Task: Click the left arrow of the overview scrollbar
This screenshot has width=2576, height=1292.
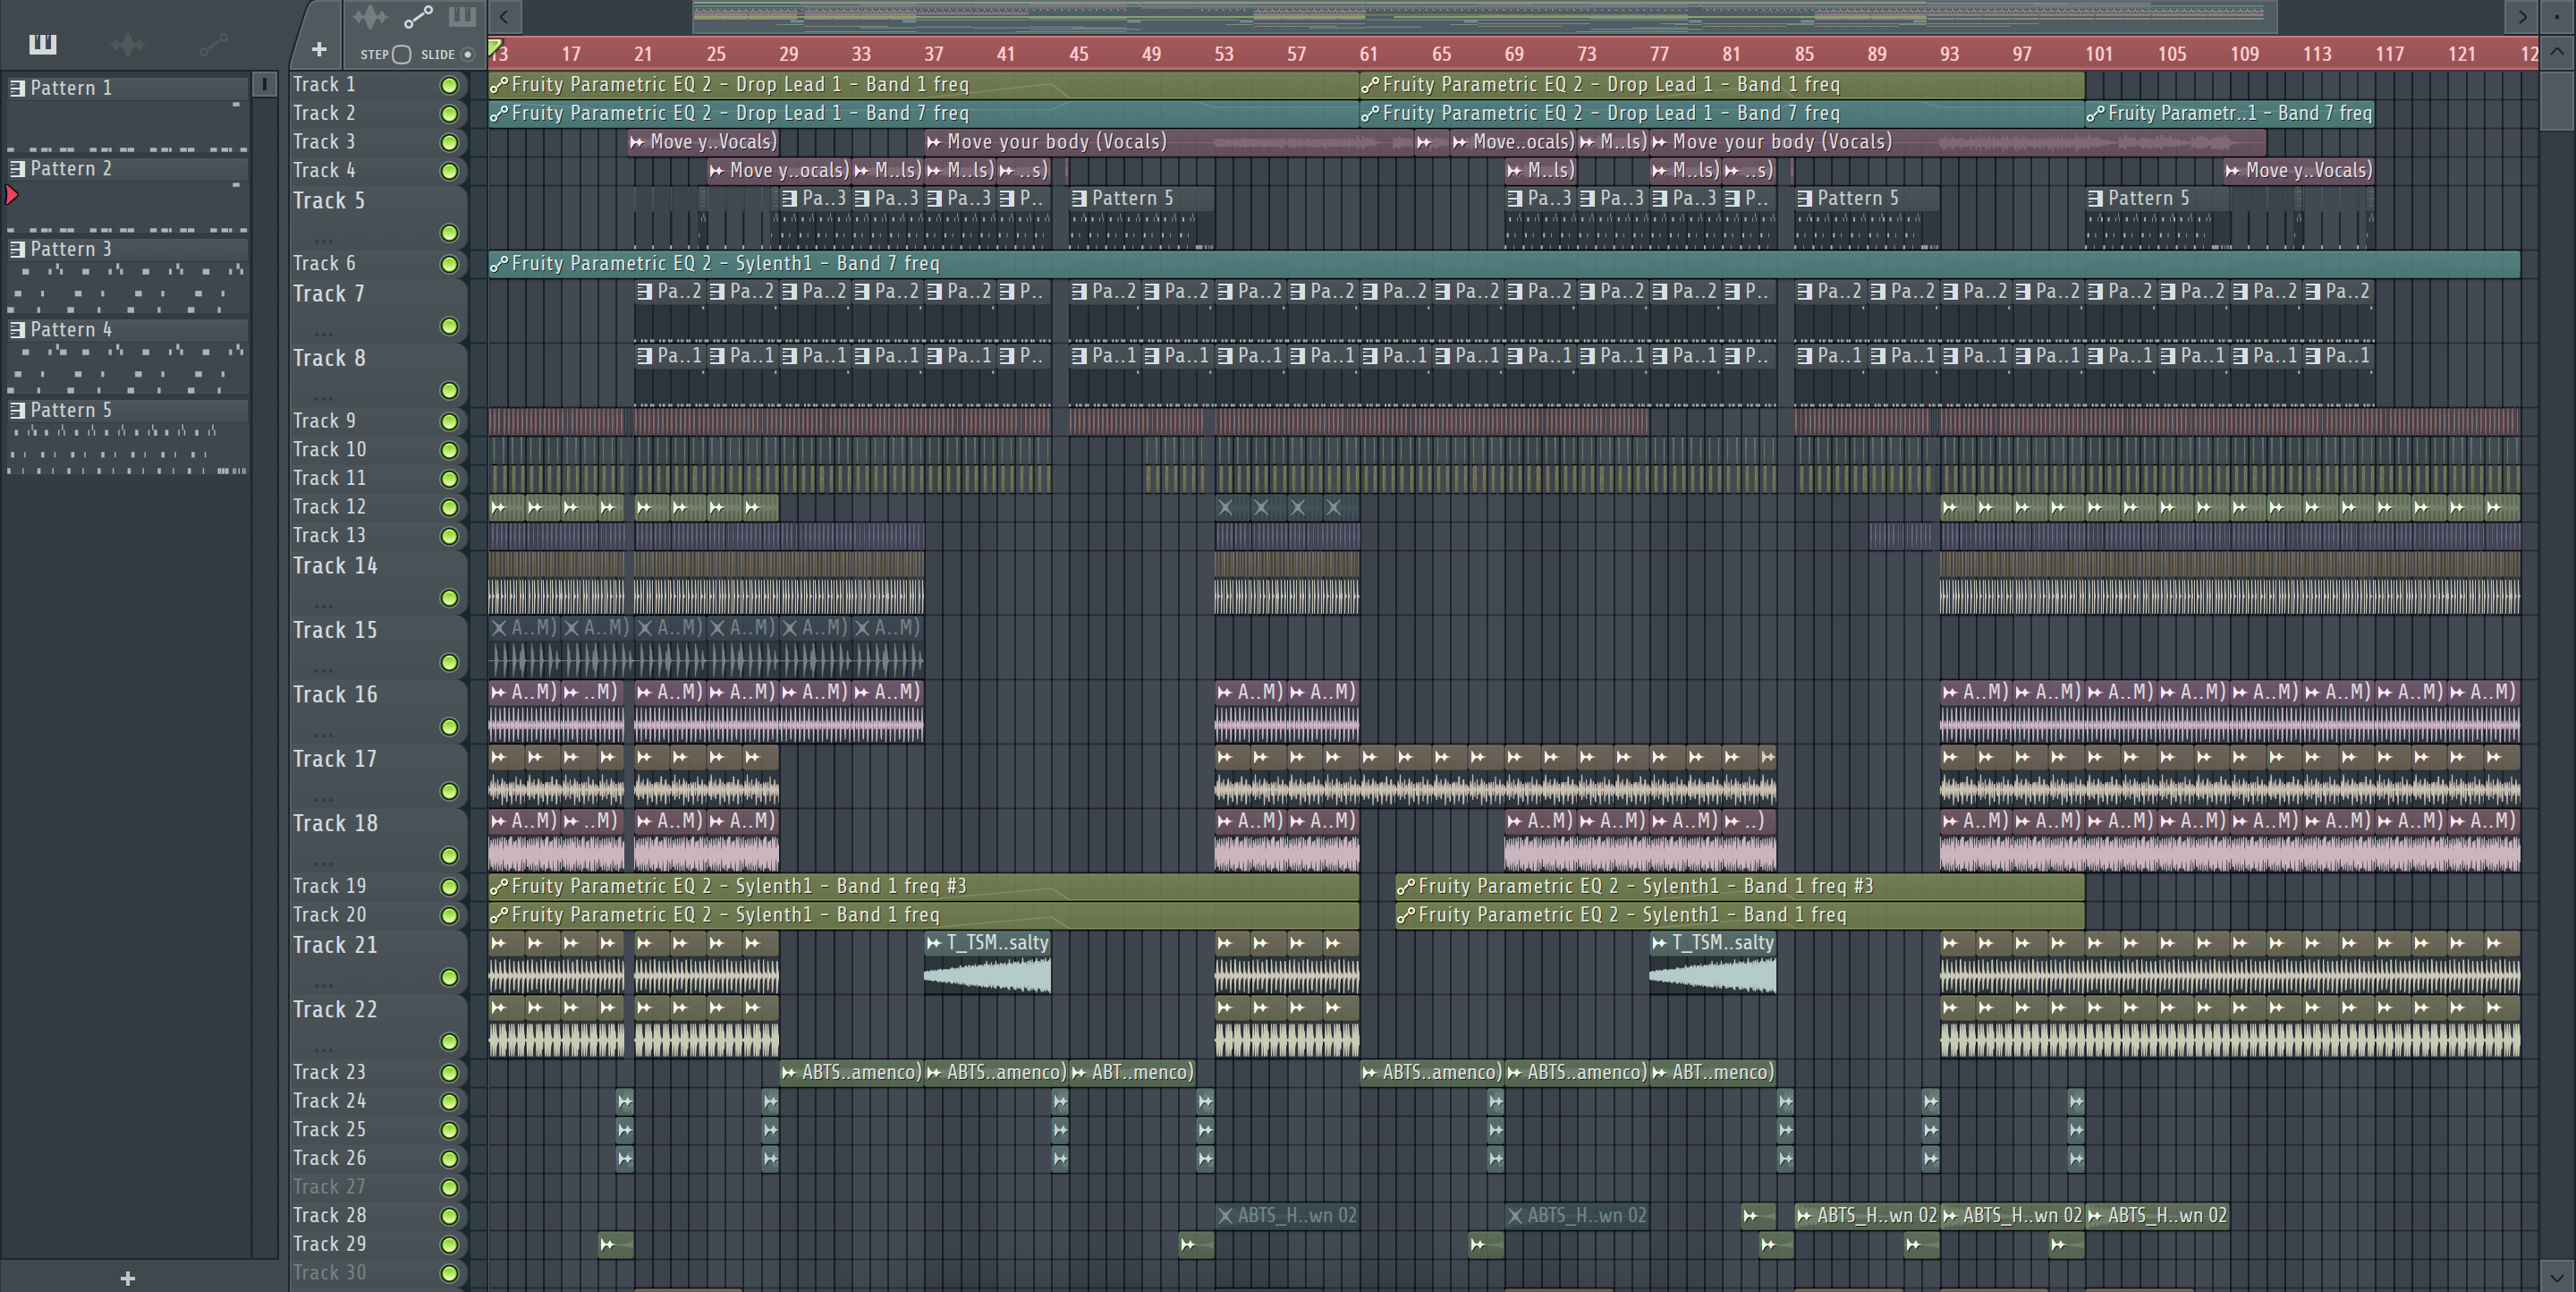Action: click(505, 16)
